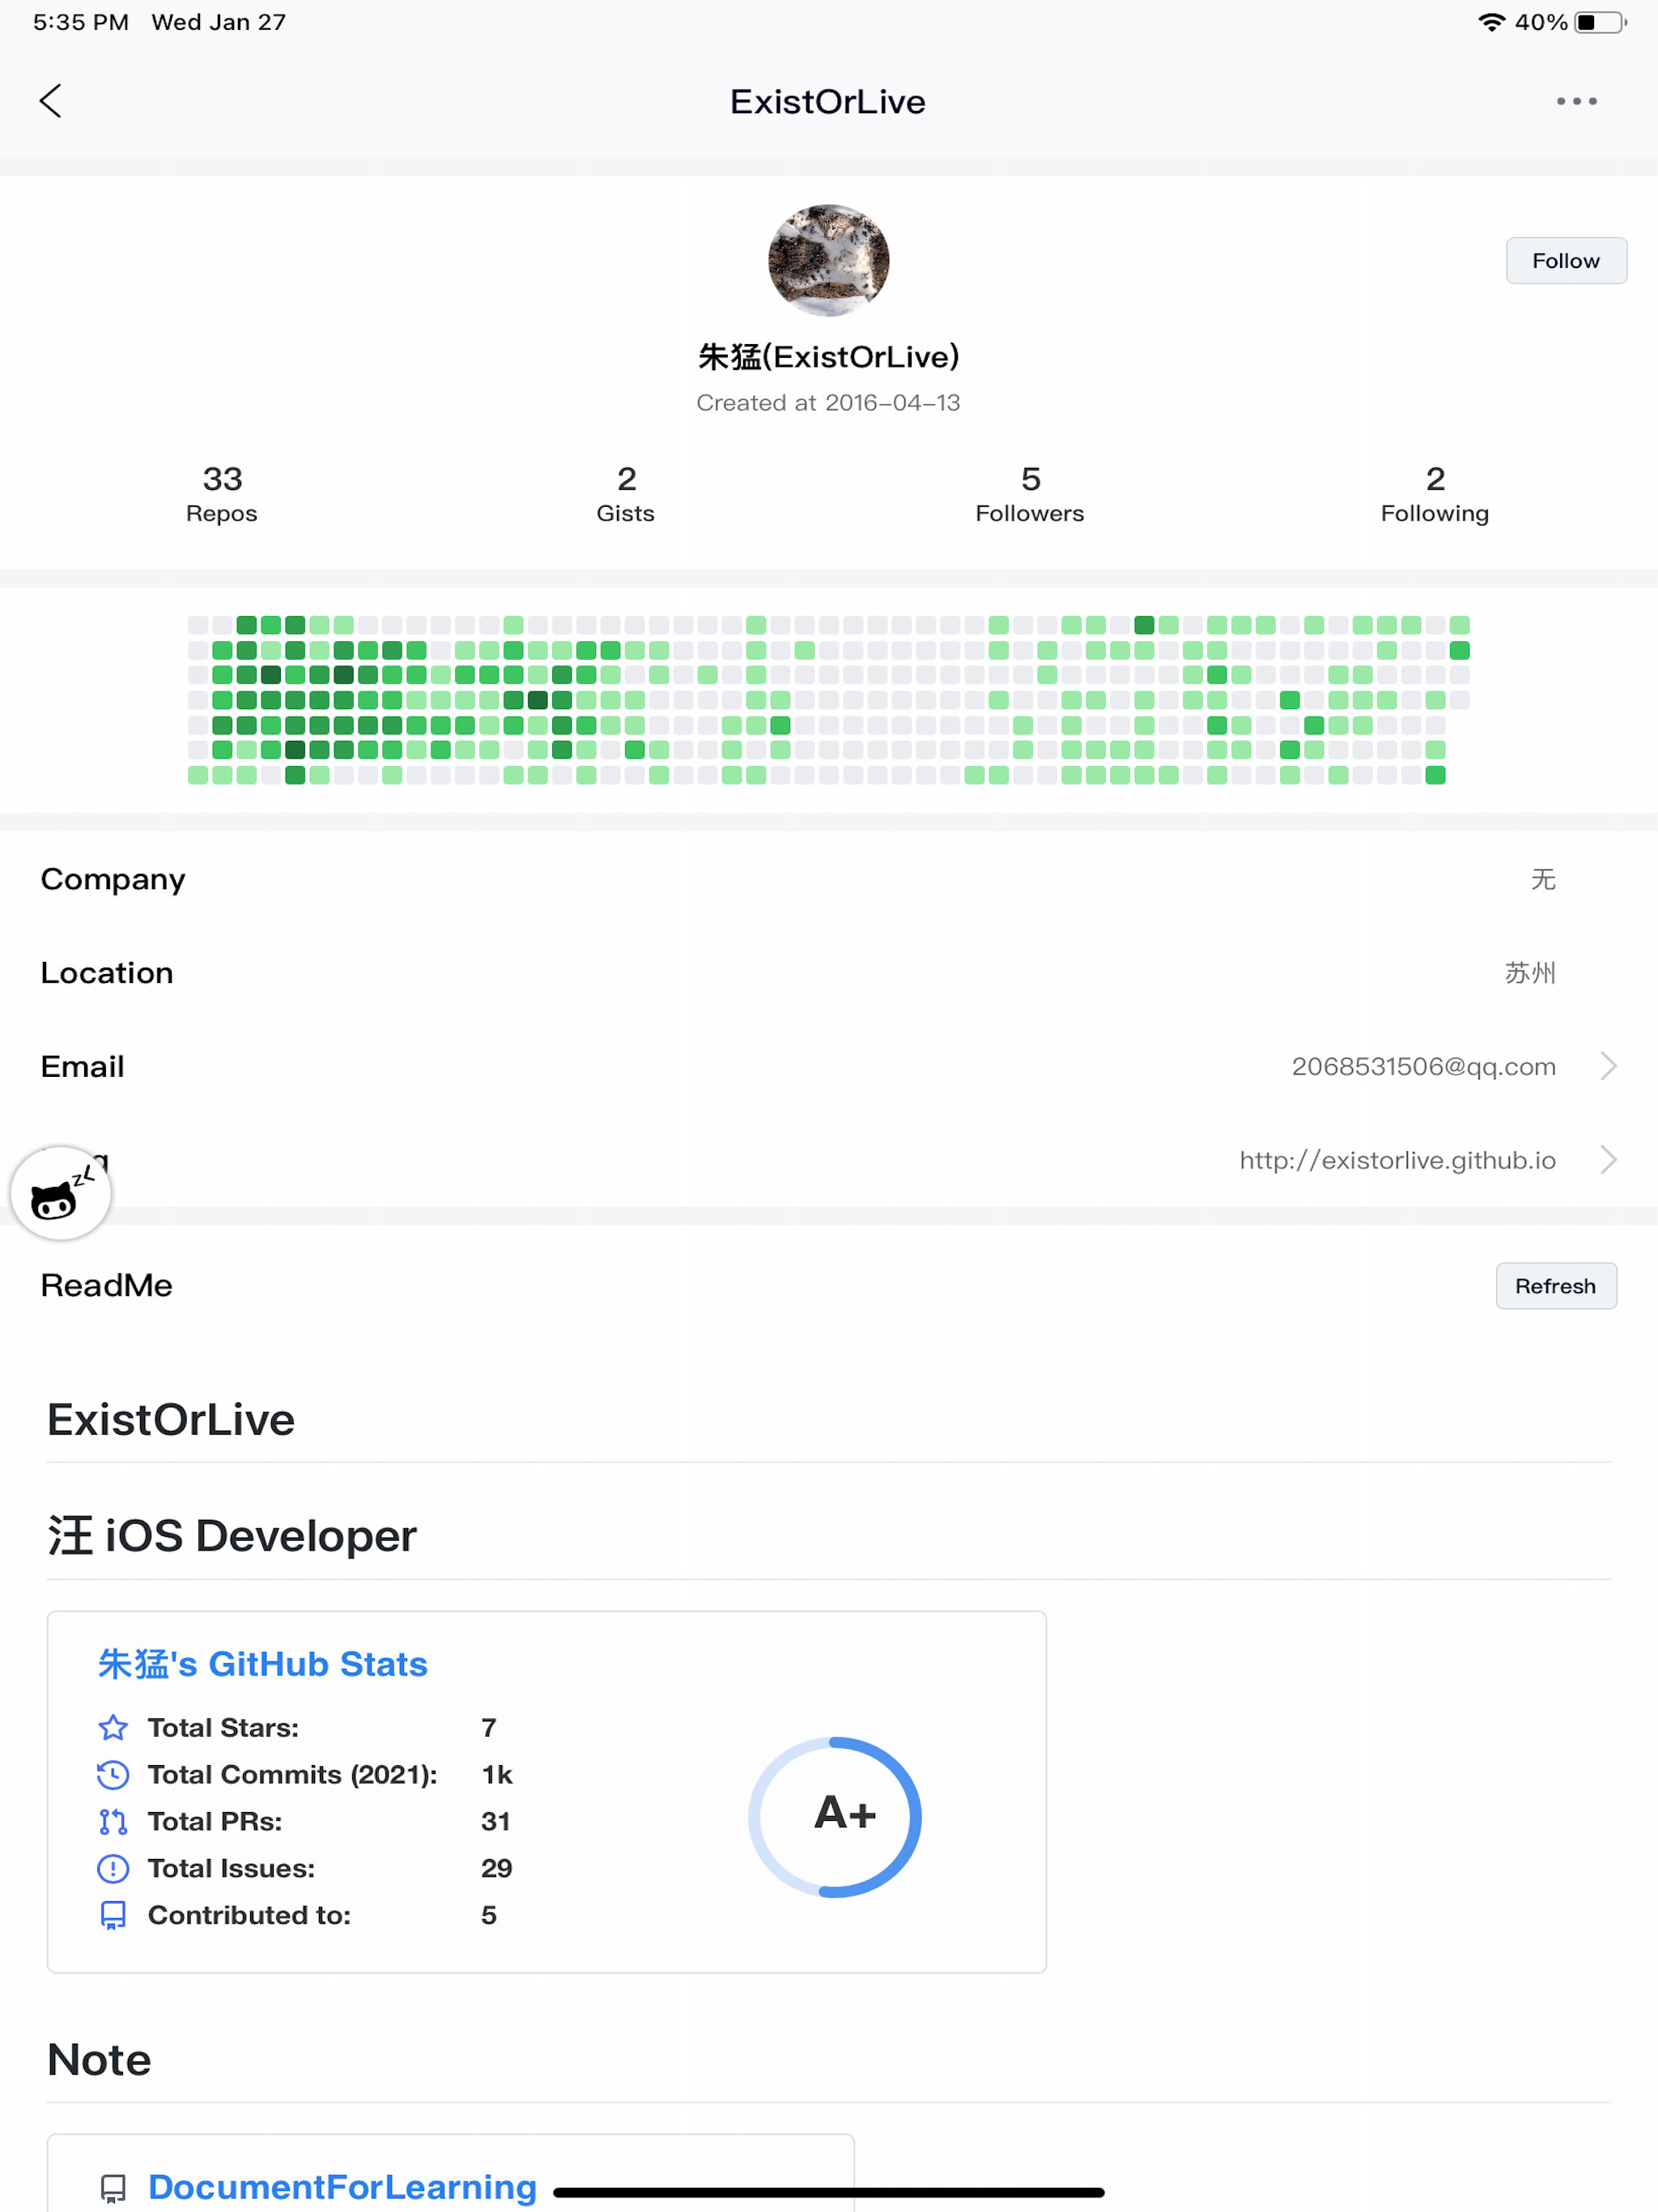Tap the floating Octocat icon

(60, 1192)
